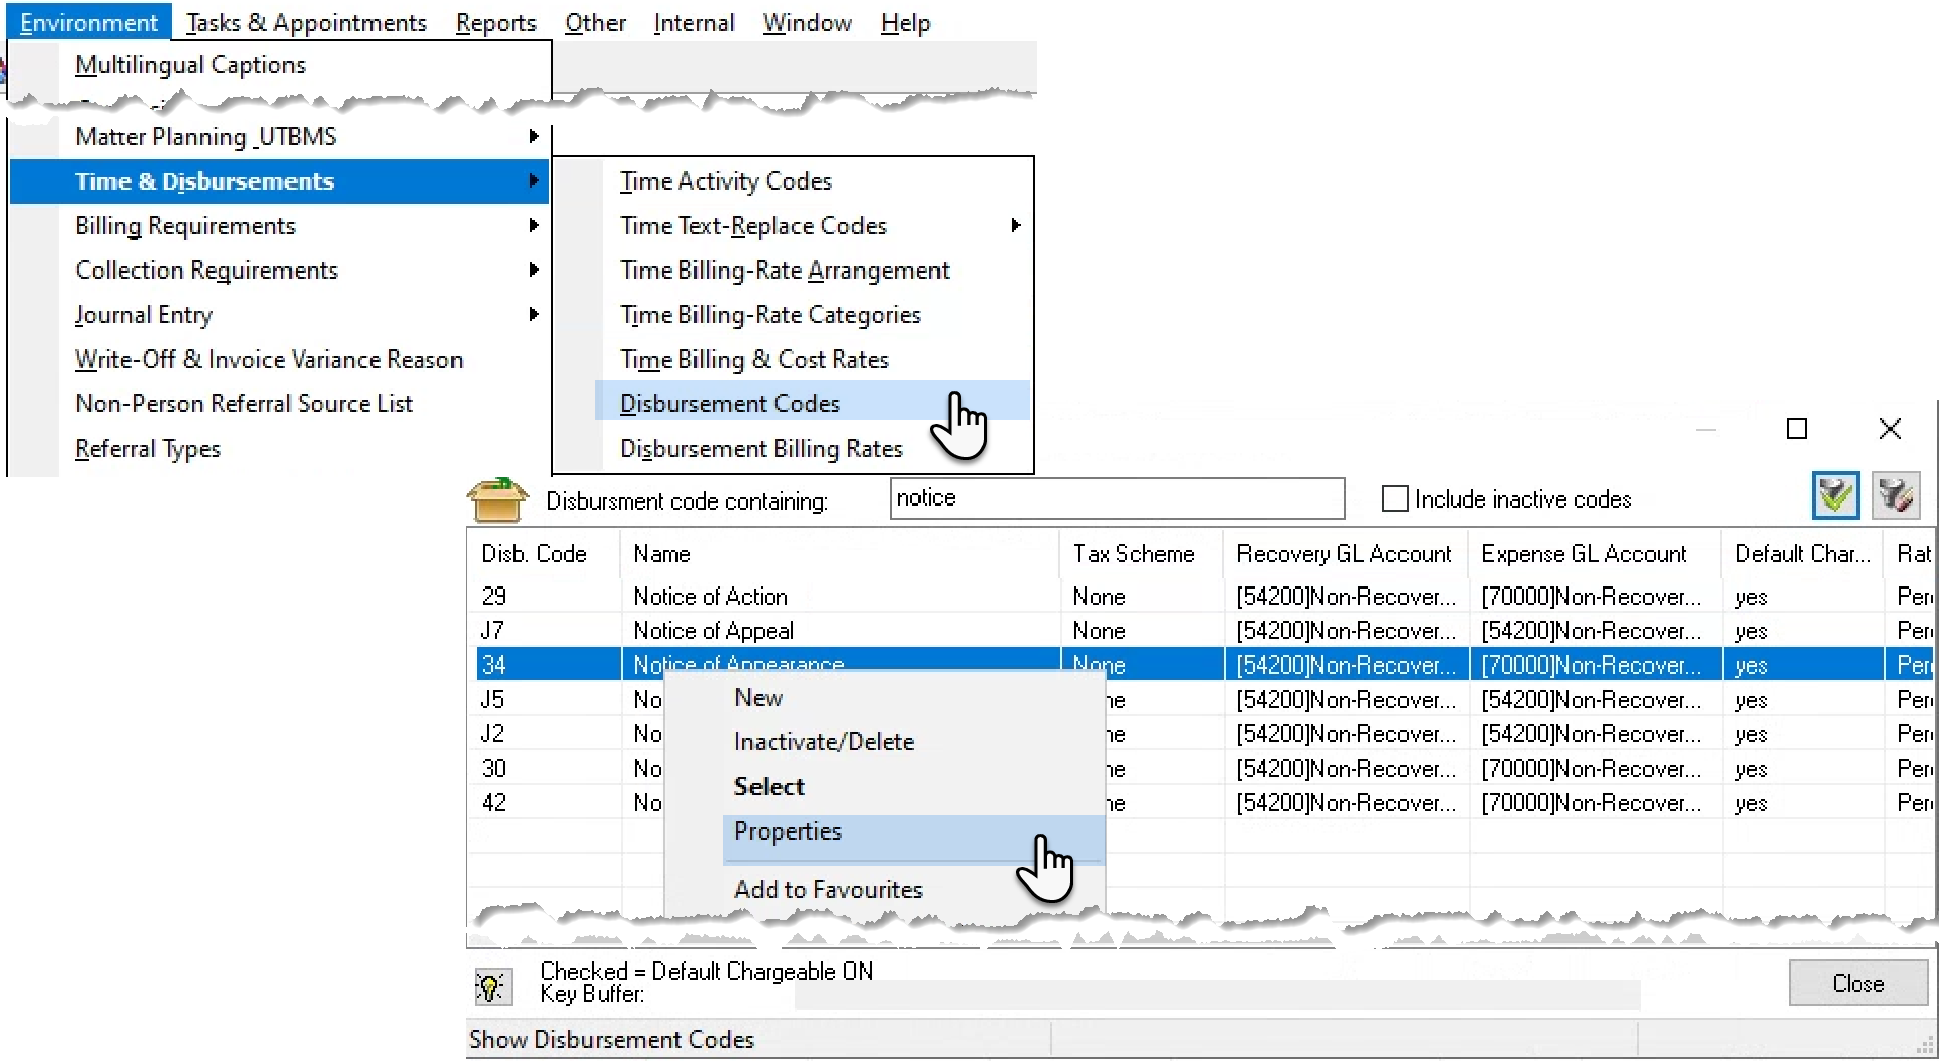Open the Time & Disbursements submenu
Viewport: 1939px width, 1061px height.
(279, 181)
